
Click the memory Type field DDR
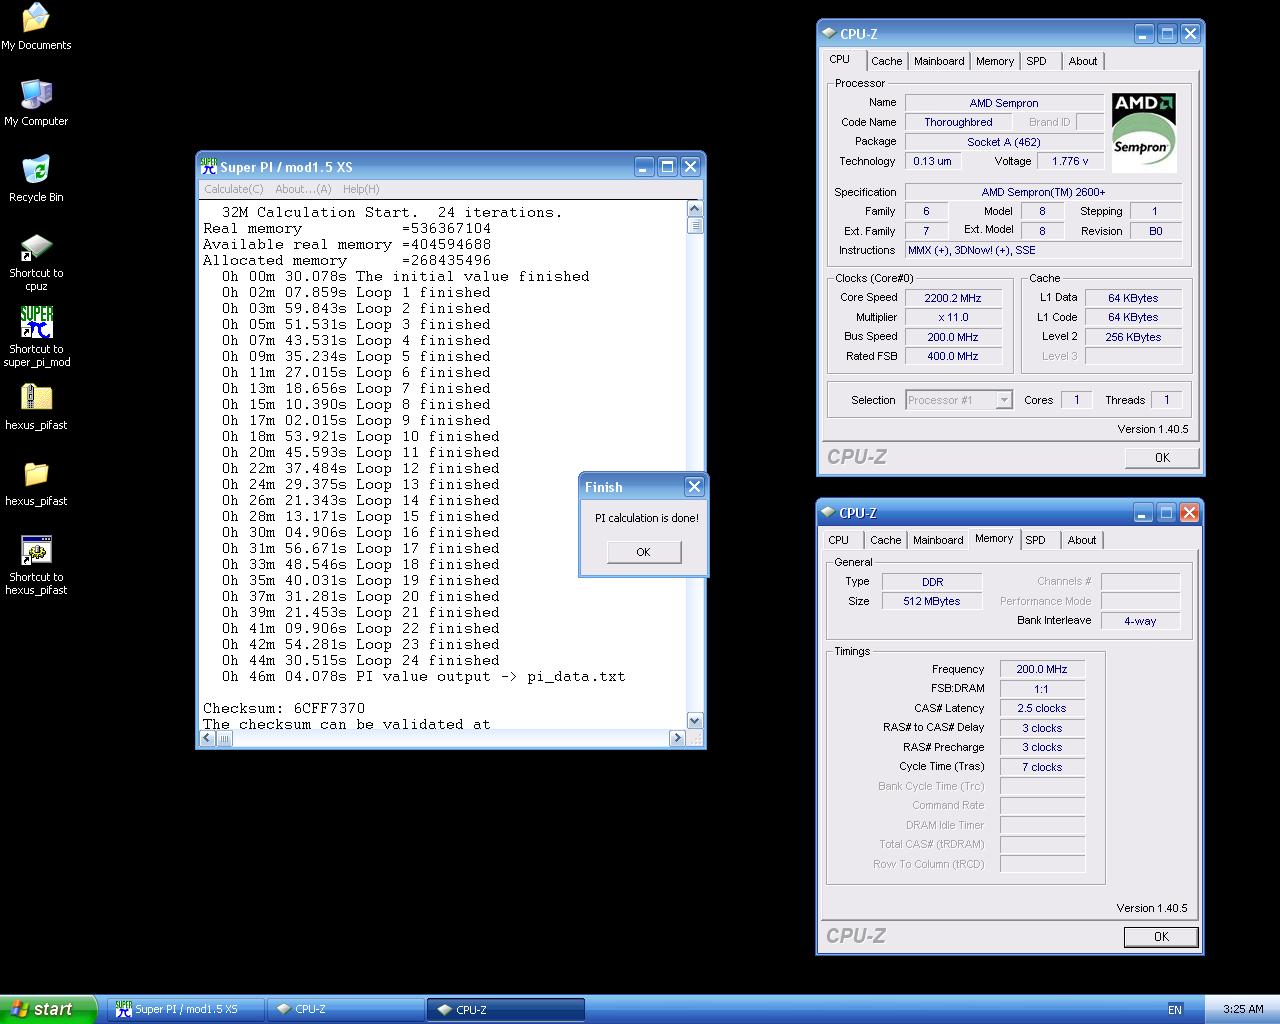932,582
